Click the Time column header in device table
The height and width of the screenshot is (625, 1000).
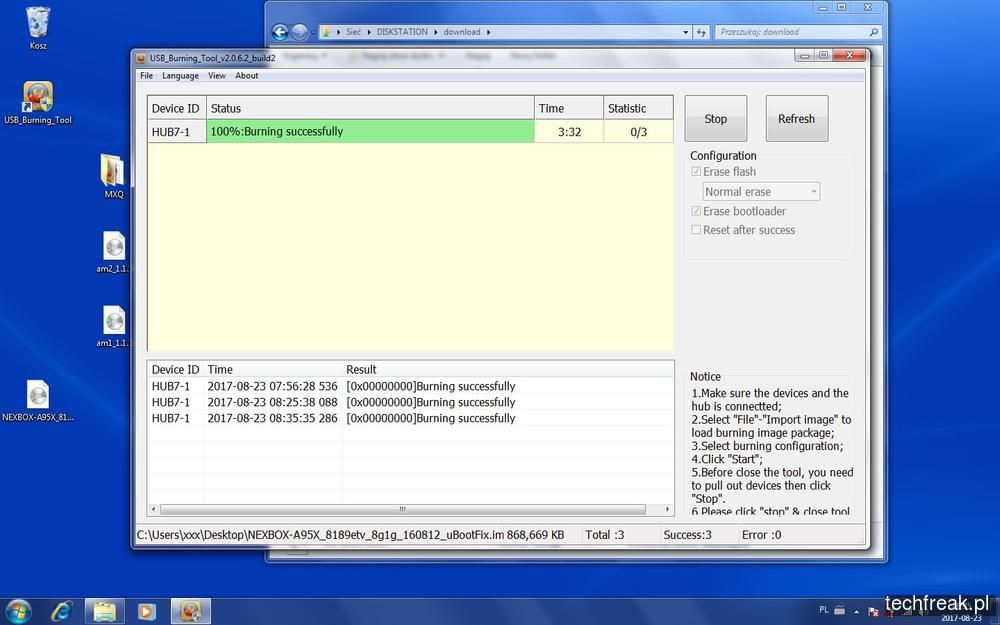tap(569, 108)
